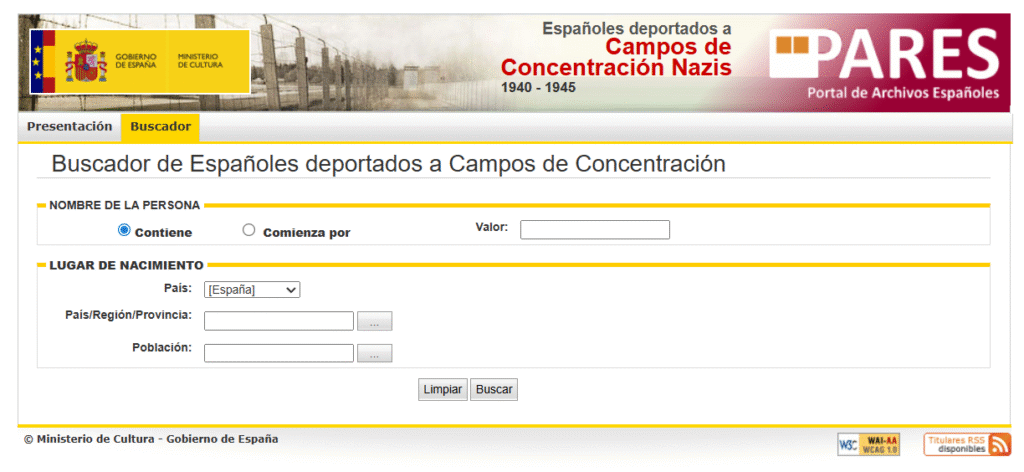Screen dimensions: 1024x472
Task: Click Portal de Archivos Españoles subtitle
Action: click(903, 93)
